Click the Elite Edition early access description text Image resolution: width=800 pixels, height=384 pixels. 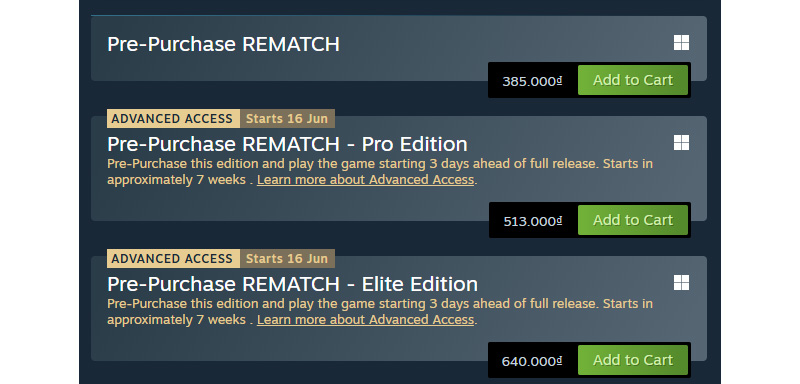pos(380,312)
